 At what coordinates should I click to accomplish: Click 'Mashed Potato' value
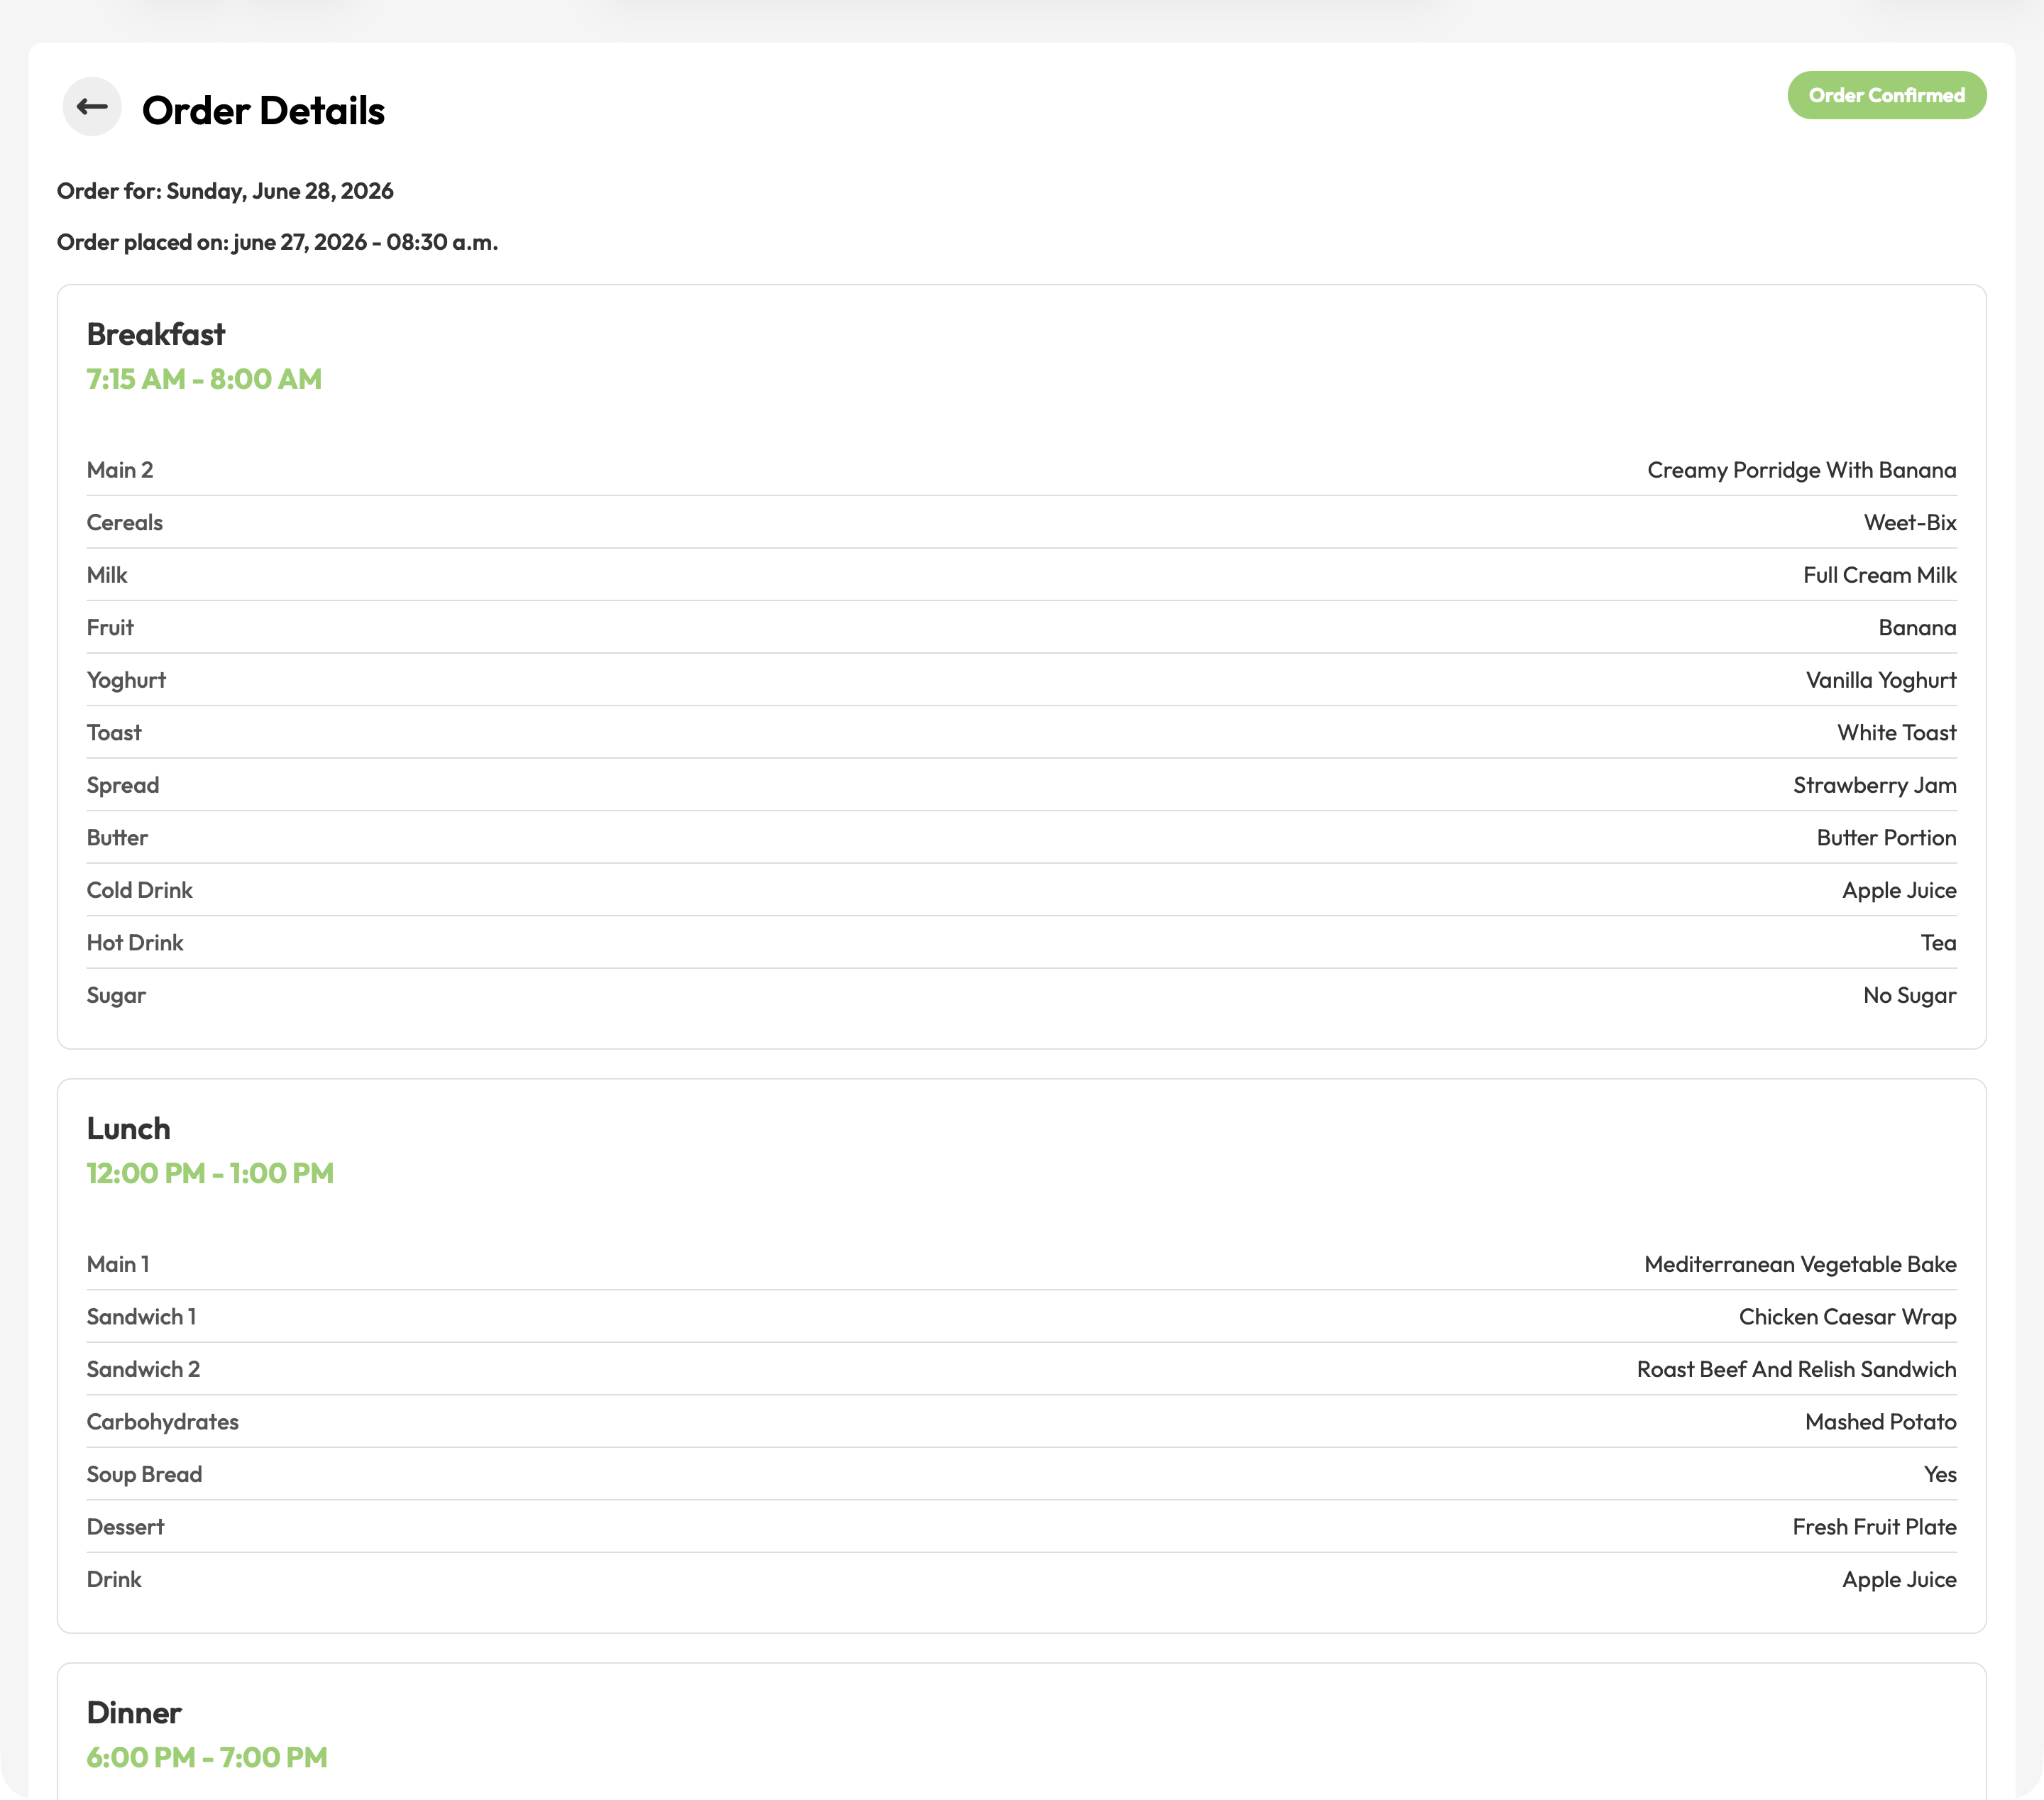coord(1880,1421)
